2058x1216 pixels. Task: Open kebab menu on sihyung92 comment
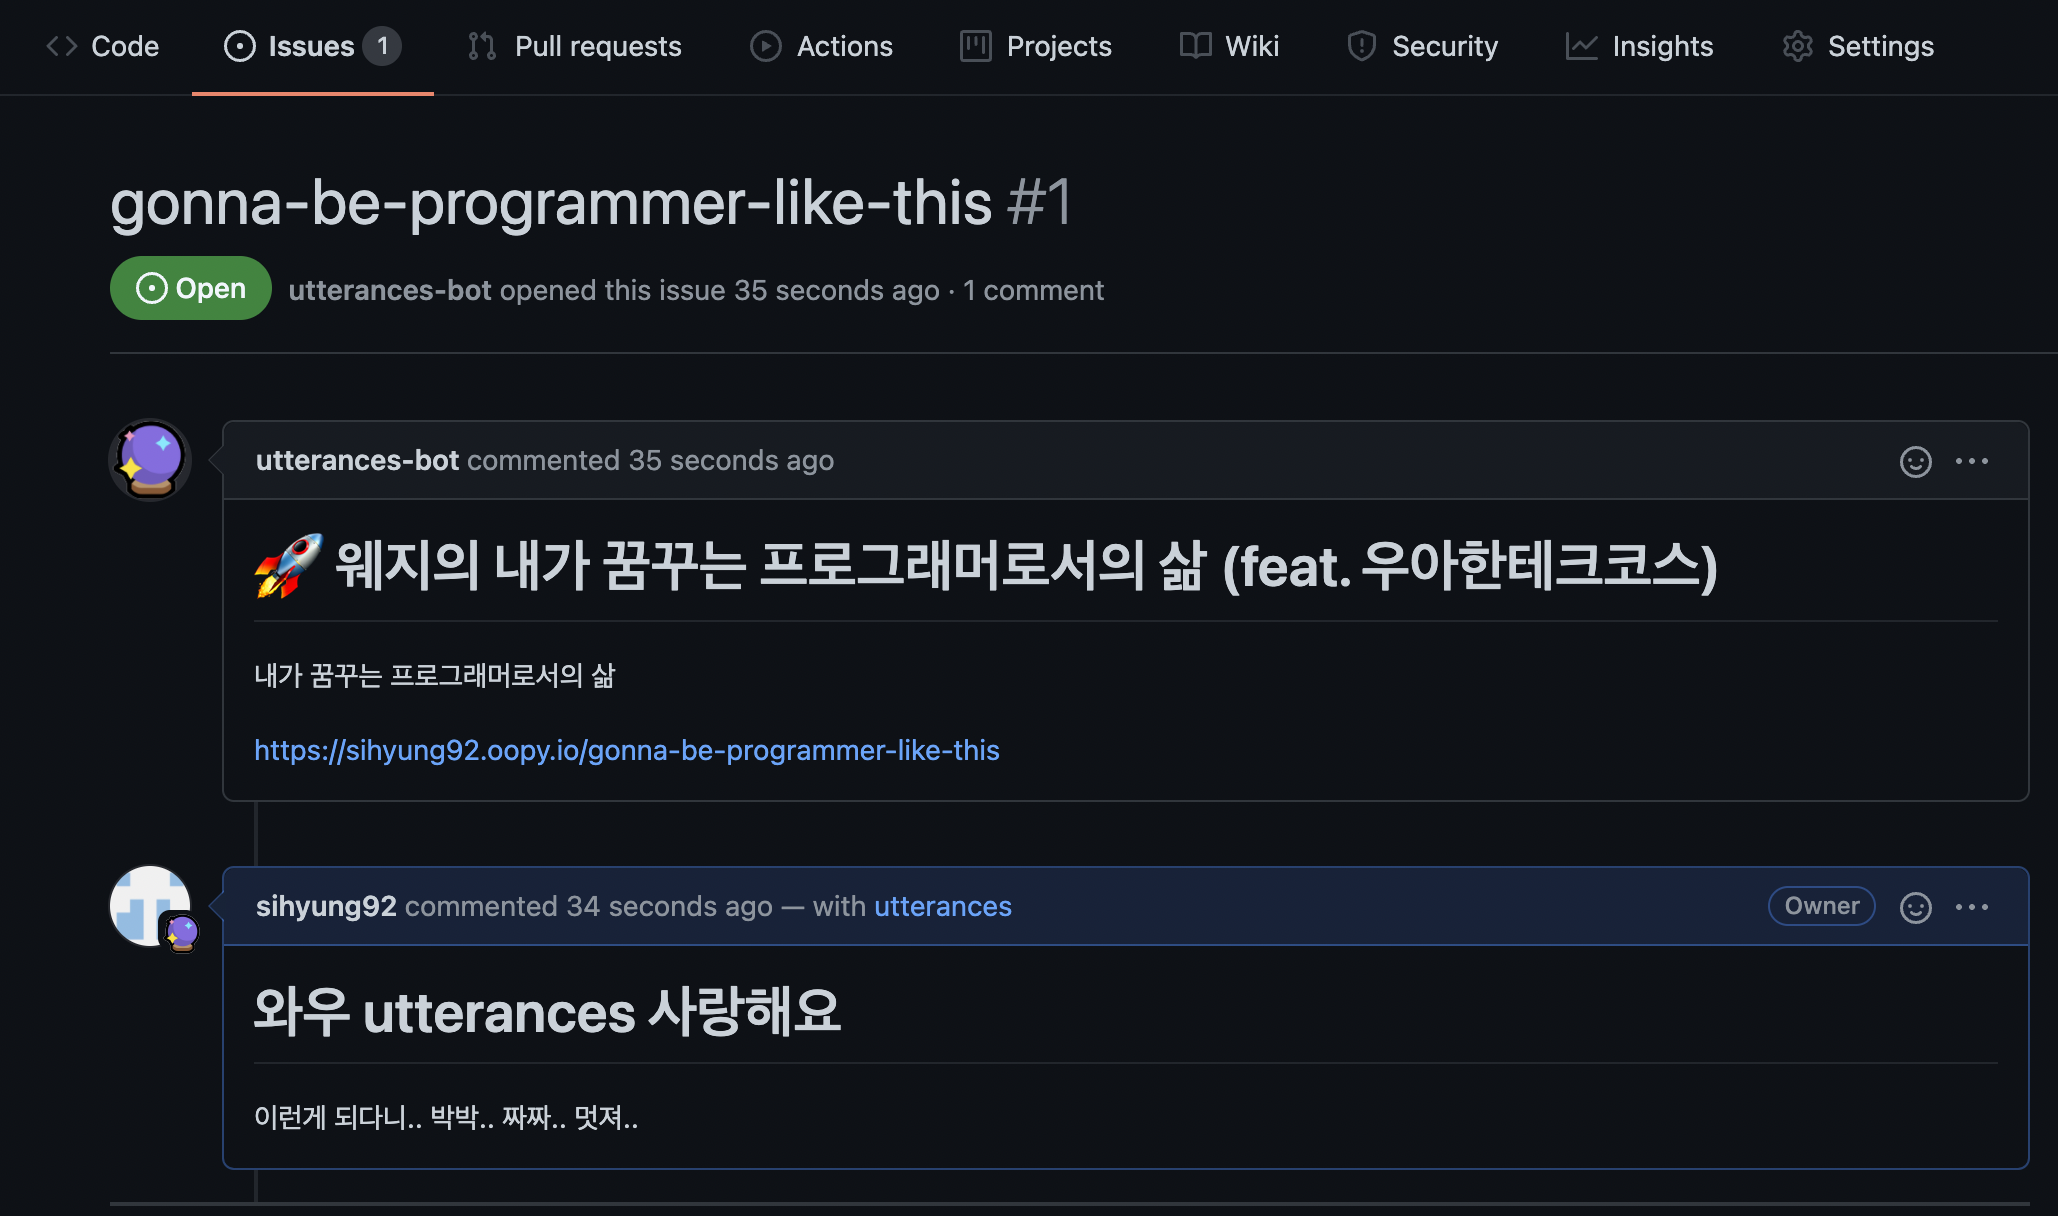click(1972, 907)
